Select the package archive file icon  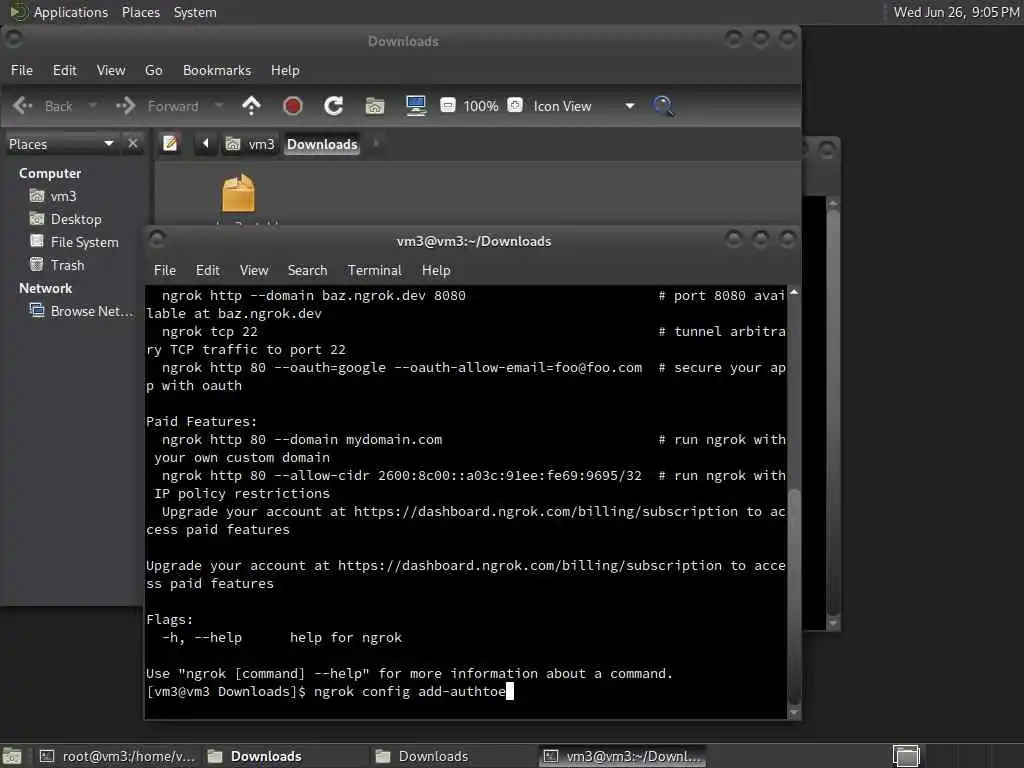[238, 195]
